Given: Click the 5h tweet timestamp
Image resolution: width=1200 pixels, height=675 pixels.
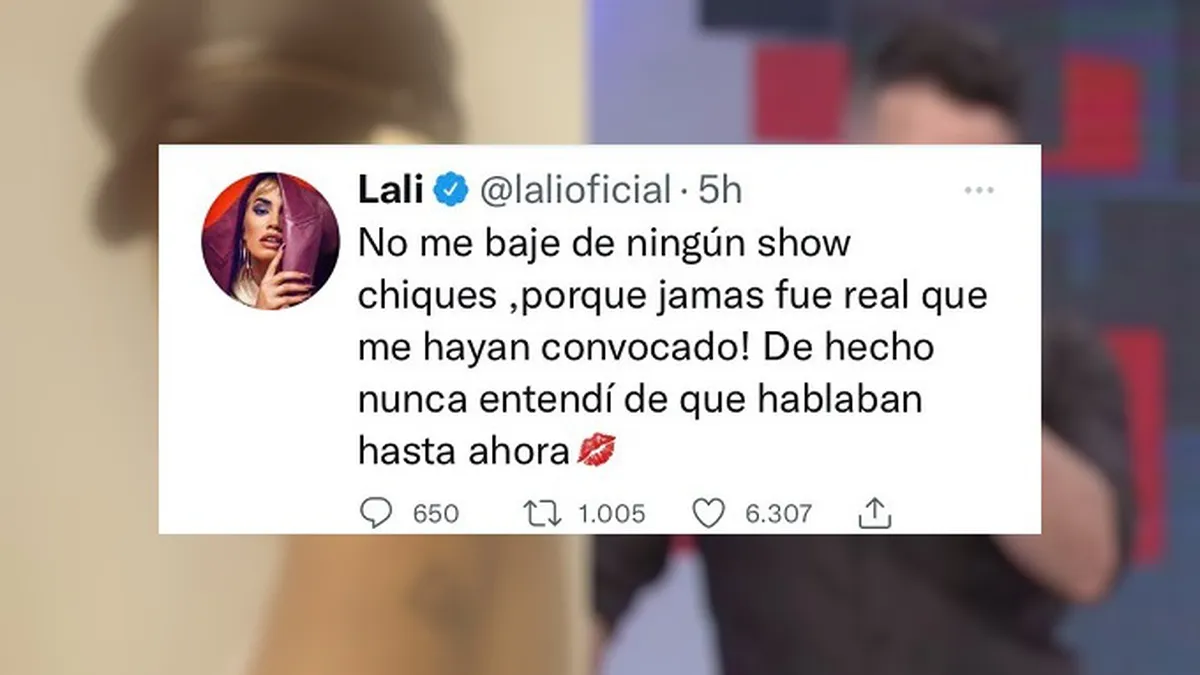Looking at the screenshot, I should pos(720,190).
